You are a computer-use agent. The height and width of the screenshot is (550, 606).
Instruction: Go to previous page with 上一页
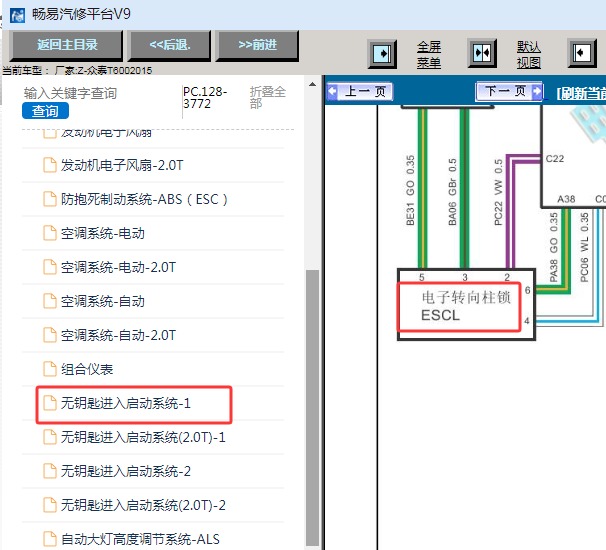(x=360, y=92)
